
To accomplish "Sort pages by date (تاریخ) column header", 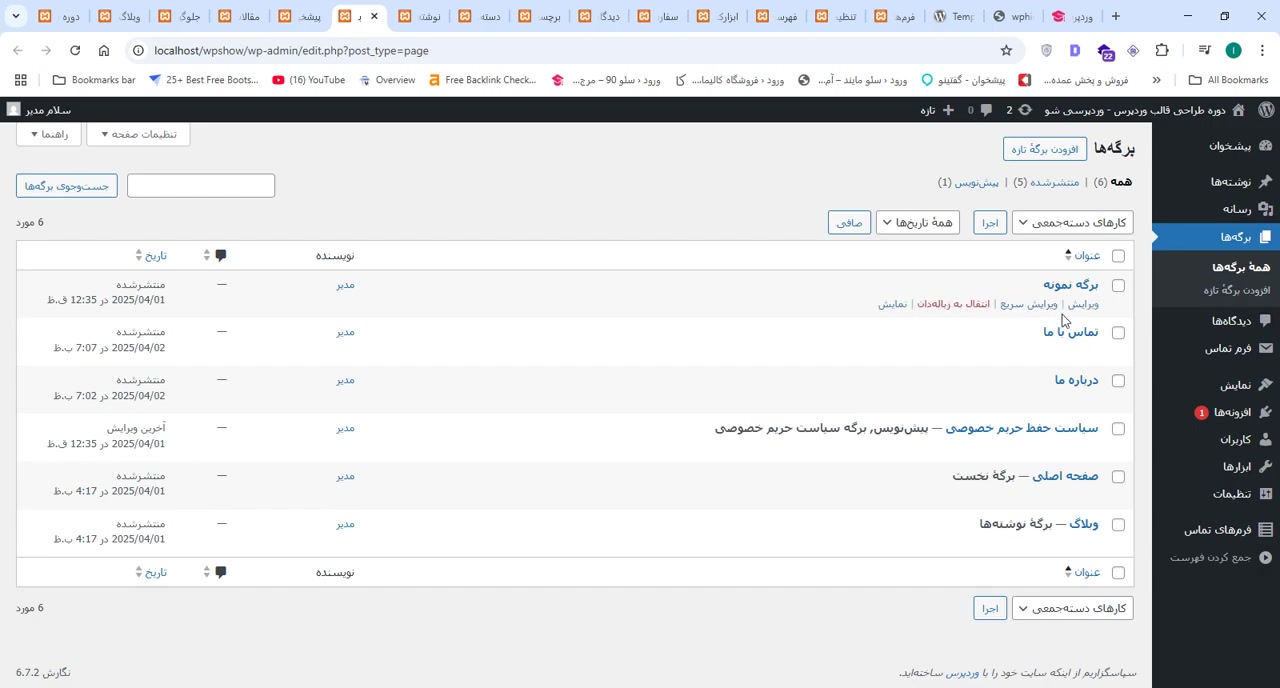I will tap(156, 256).
